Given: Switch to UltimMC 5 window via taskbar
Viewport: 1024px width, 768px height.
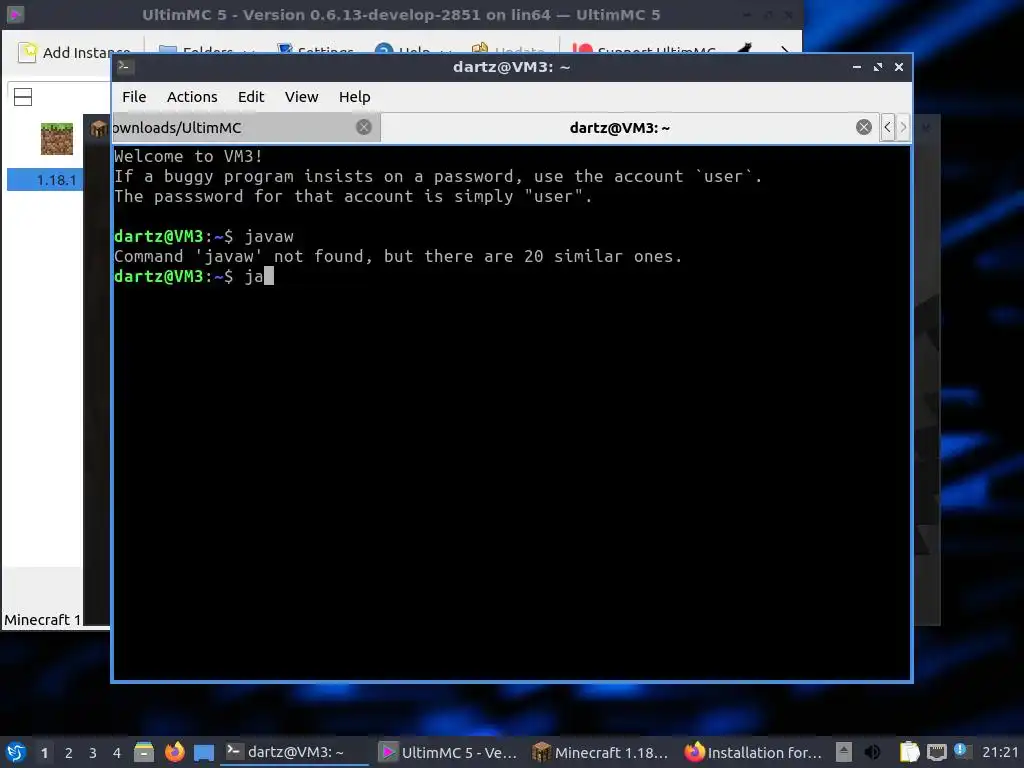Looking at the screenshot, I should (449, 752).
